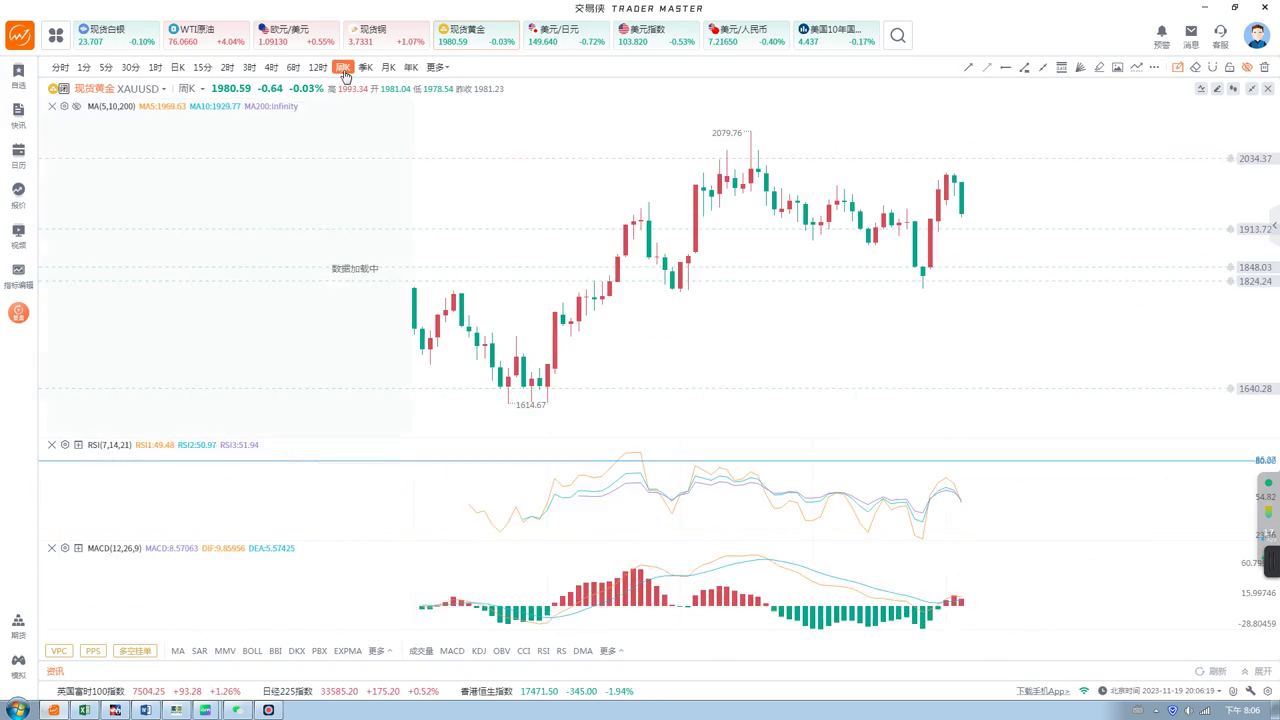Switch to the 4时 timeframe tab

pos(271,67)
